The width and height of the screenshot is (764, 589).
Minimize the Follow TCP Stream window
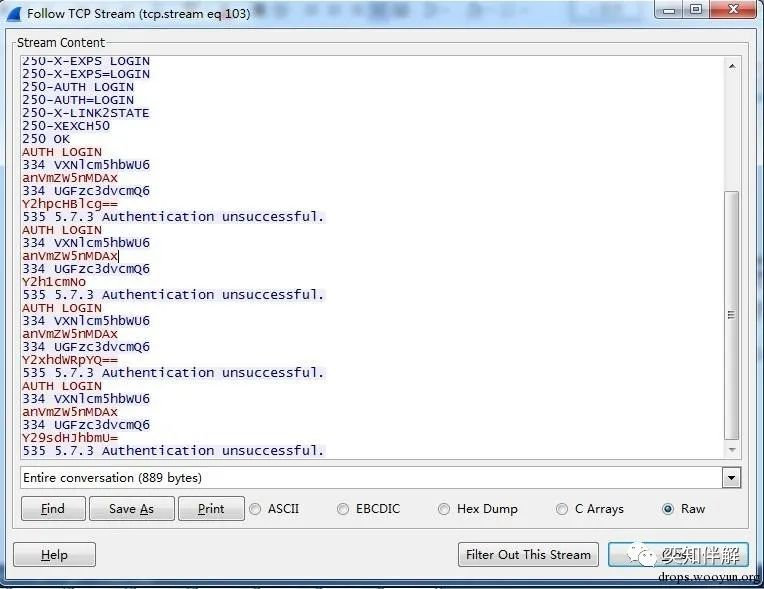tap(669, 10)
